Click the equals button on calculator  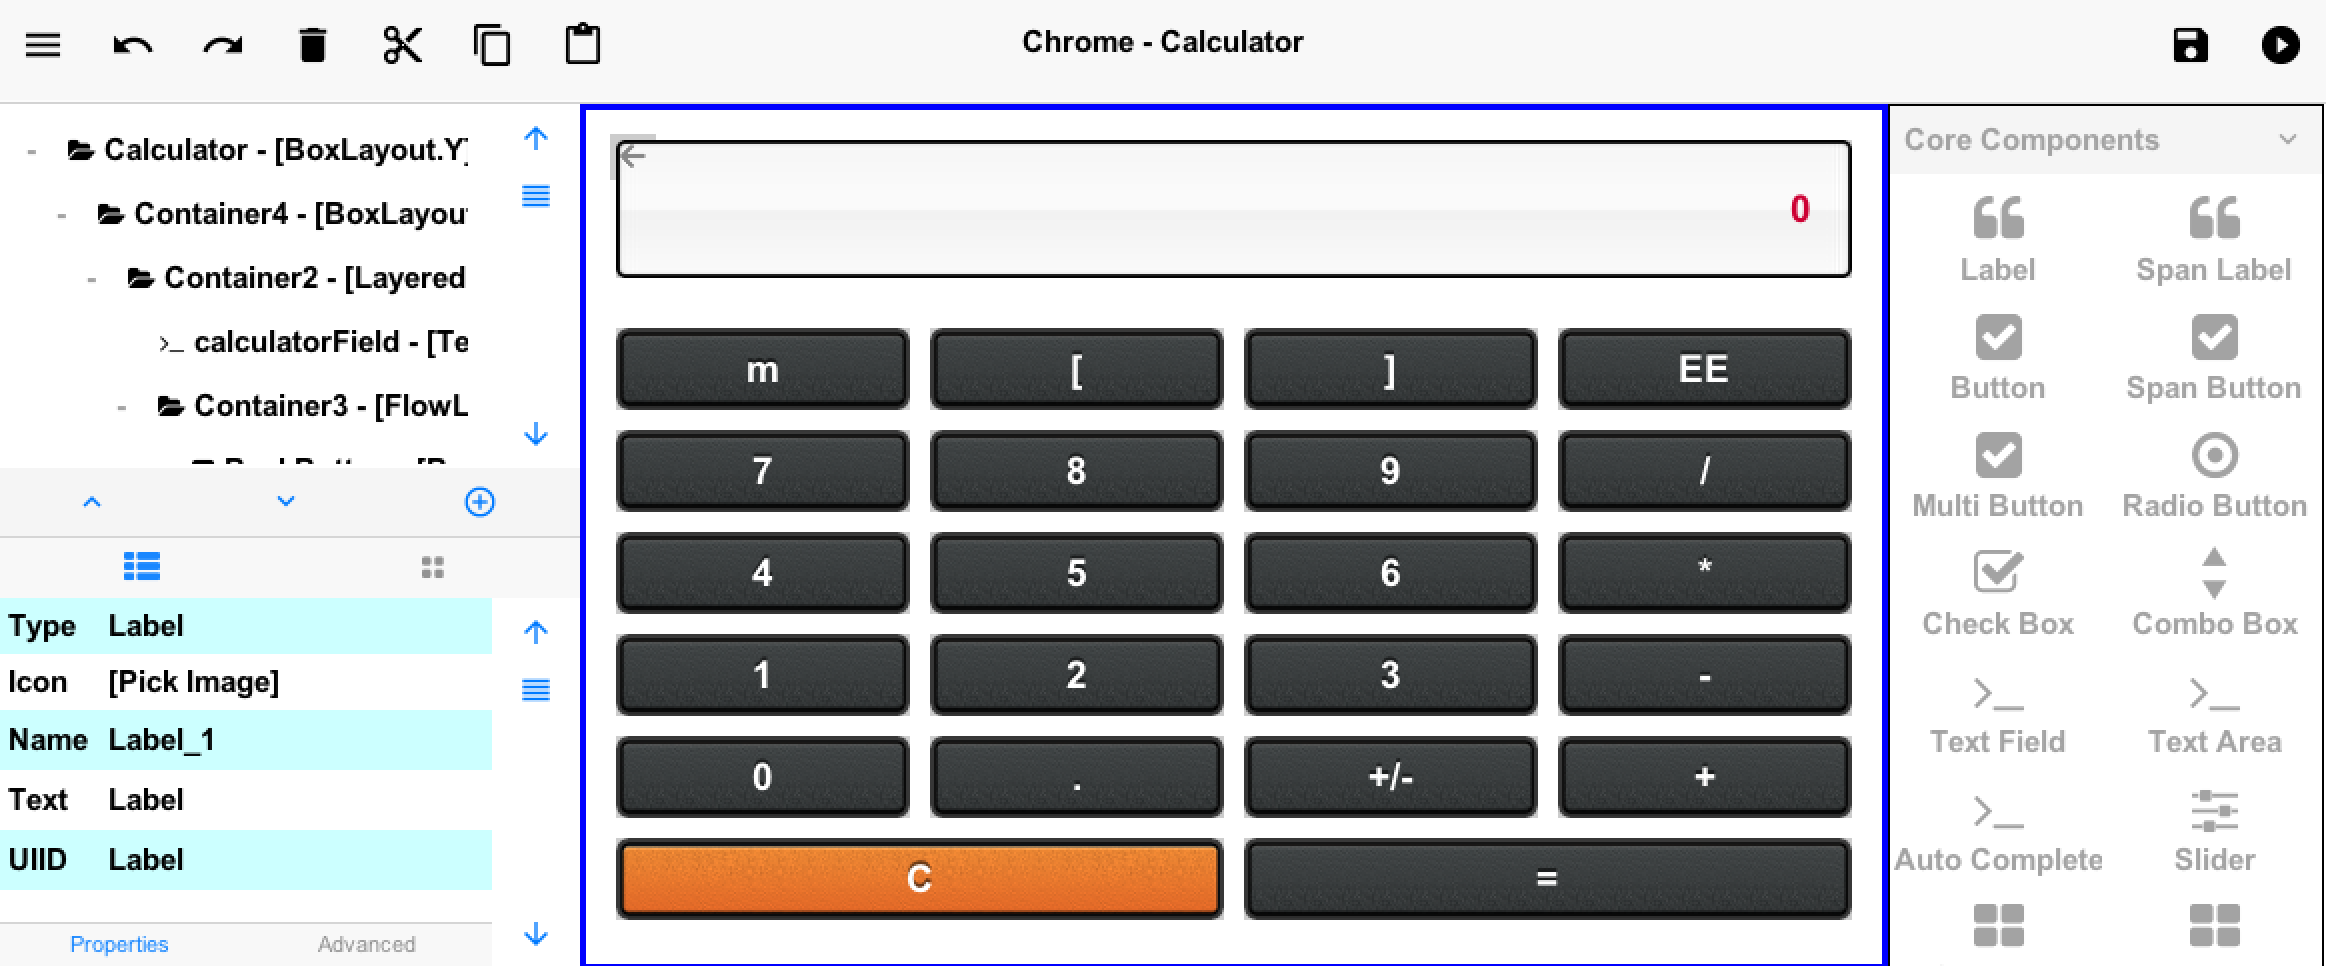1546,879
